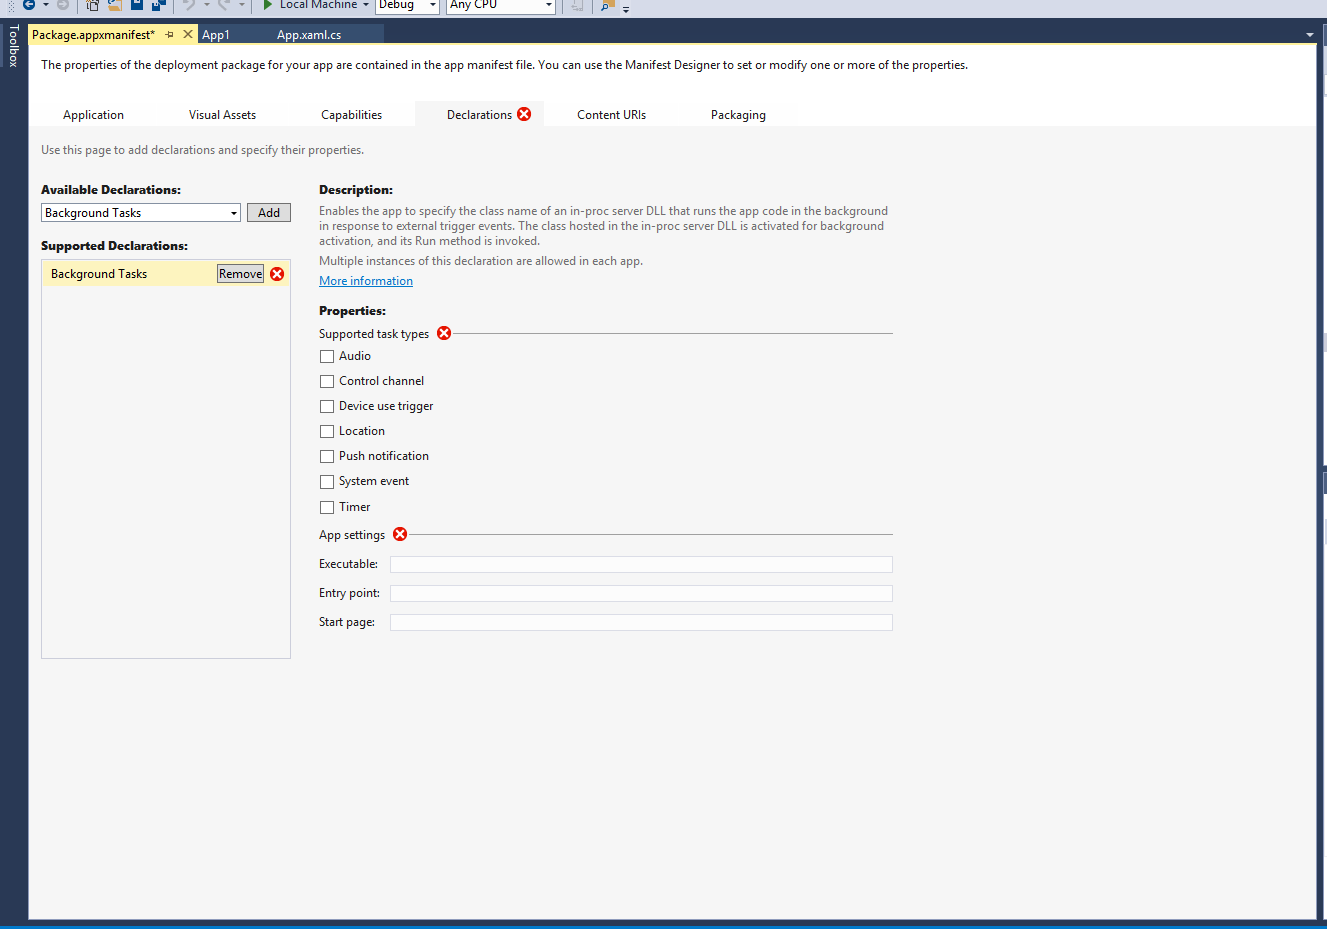Go to the Capabilities tab
Viewport: 1327px width, 929px height.
(x=351, y=115)
